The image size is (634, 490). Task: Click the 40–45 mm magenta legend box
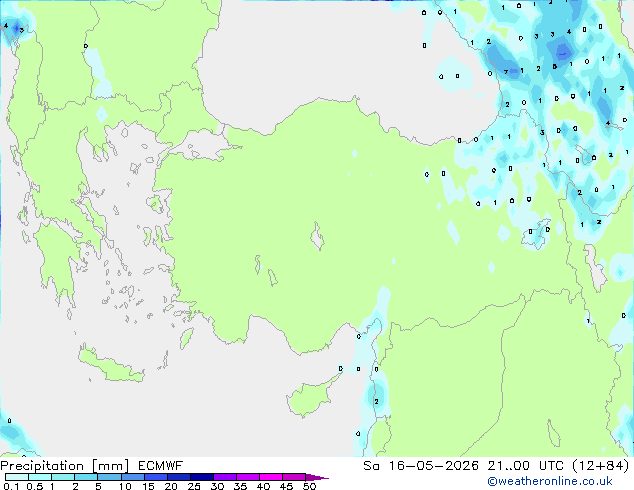pos(271,477)
